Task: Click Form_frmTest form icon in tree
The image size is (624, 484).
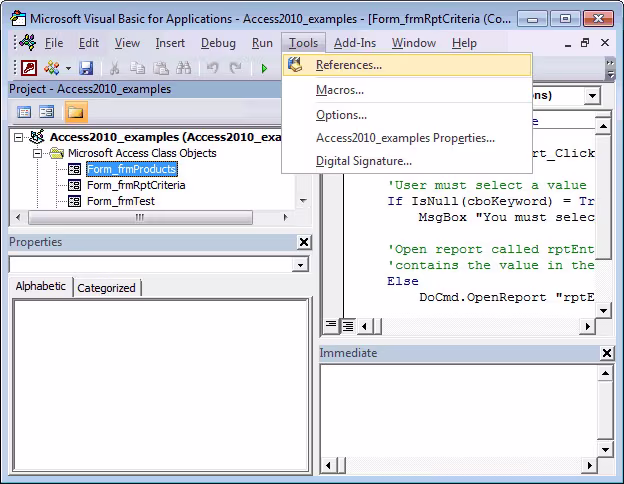Action: point(74,201)
